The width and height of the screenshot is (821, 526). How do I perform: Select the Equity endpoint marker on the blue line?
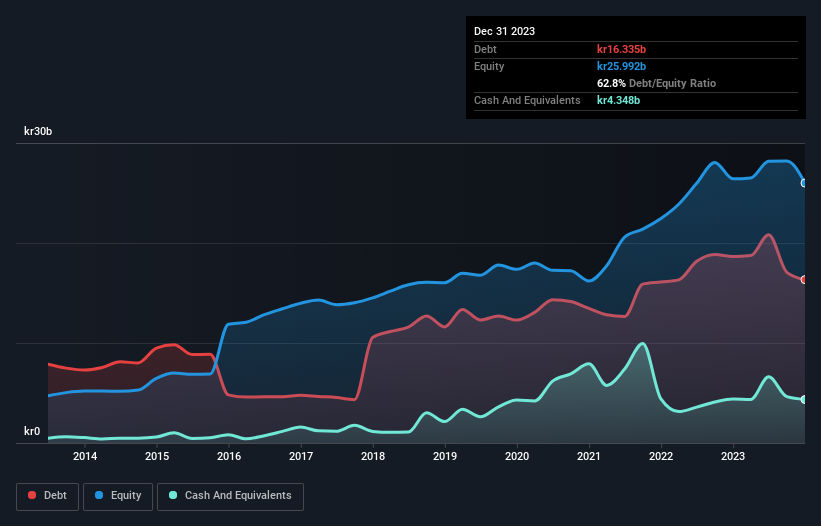[804, 183]
